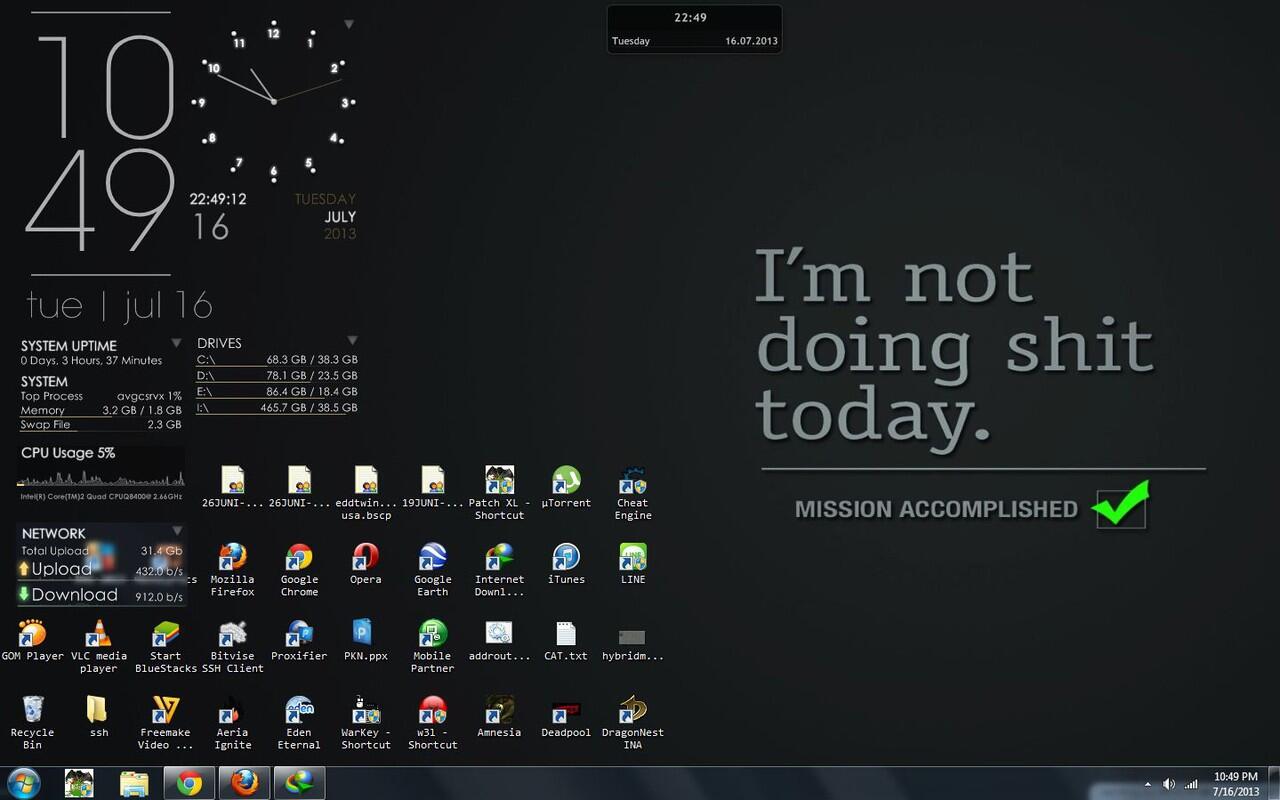The height and width of the screenshot is (800, 1280).
Task: Open the w3l shortcut
Action: pos(433,723)
